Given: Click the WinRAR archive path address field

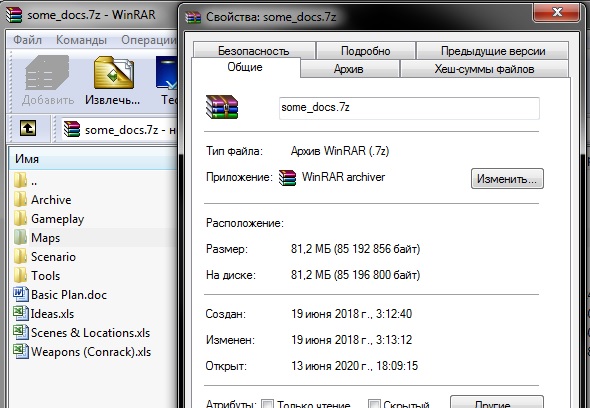Looking at the screenshot, I should 120,129.
